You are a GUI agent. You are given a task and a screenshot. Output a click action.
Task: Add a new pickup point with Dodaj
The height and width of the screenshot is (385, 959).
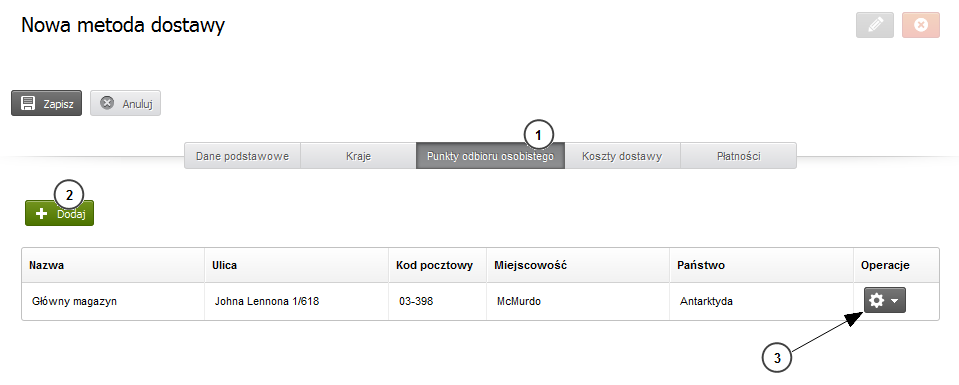(x=59, y=214)
